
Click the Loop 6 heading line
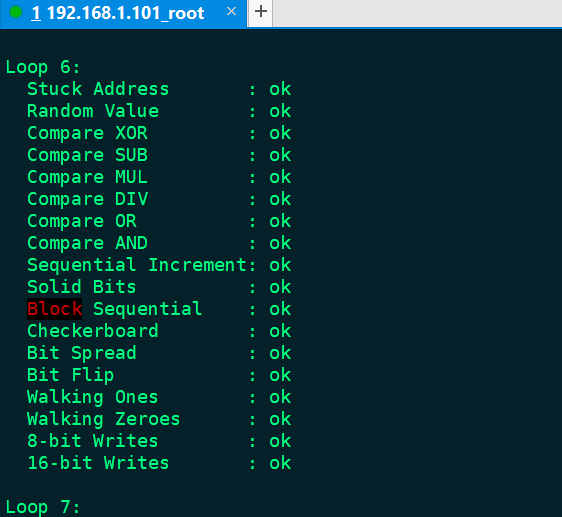43,67
